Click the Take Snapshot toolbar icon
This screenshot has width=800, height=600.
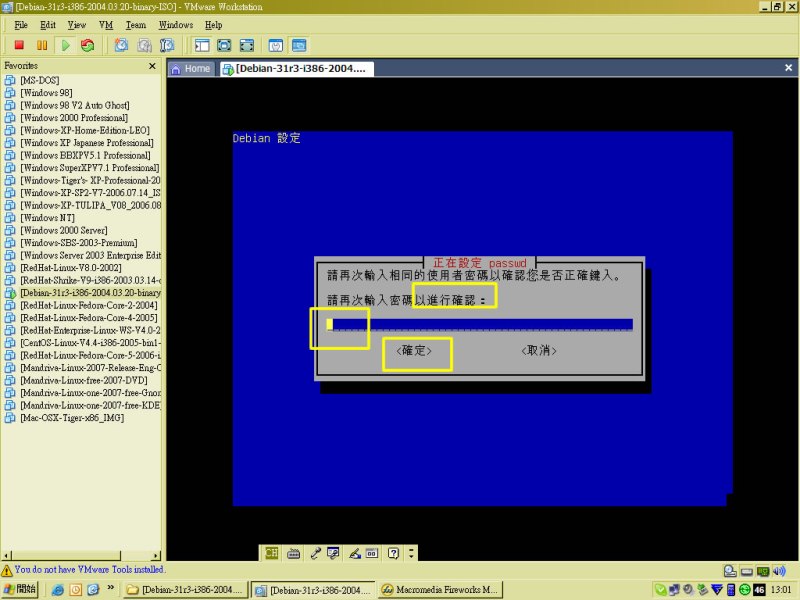coord(121,45)
